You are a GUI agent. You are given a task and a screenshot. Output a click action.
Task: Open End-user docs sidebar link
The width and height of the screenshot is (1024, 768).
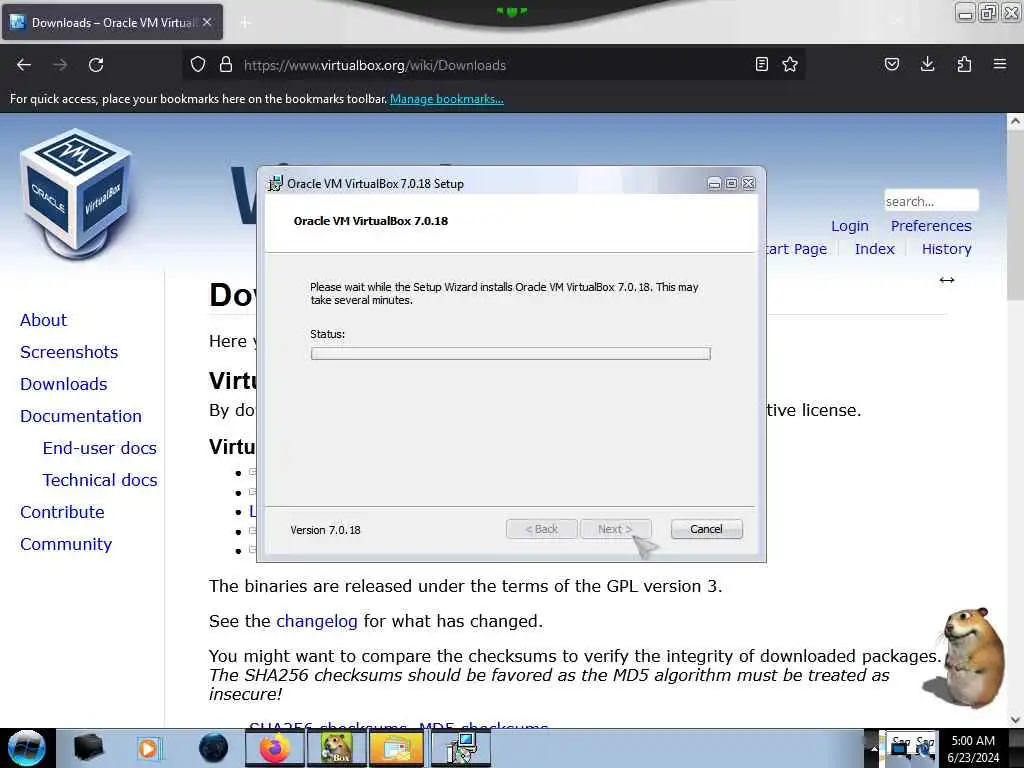click(x=99, y=448)
